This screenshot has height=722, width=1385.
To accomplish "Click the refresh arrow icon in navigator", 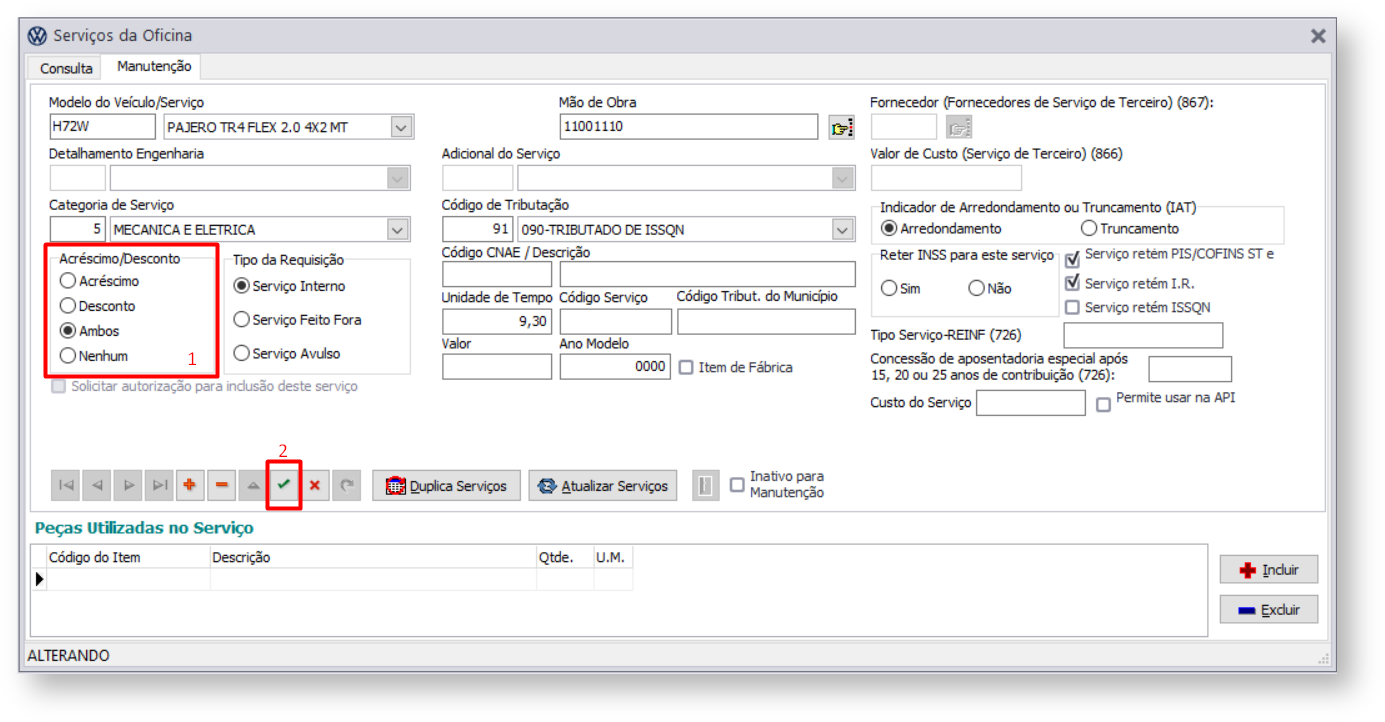I will tap(347, 485).
